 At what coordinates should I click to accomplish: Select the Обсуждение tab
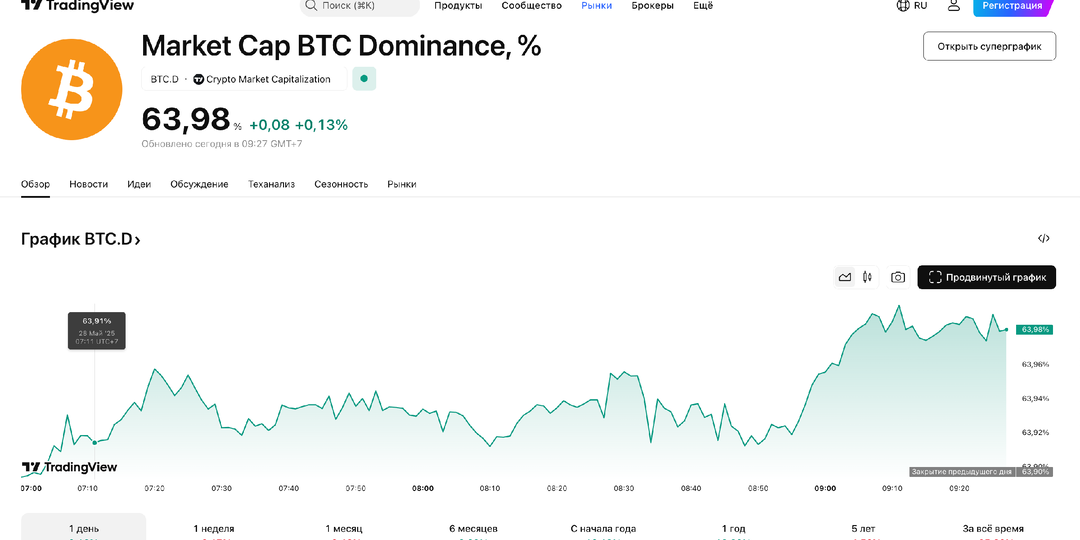(x=200, y=184)
